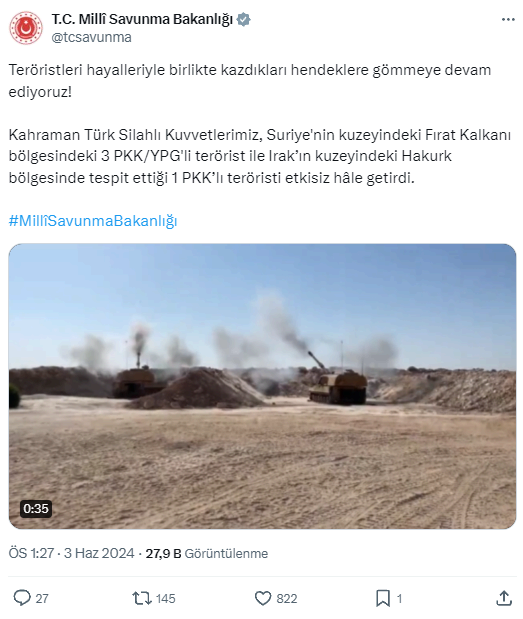Like the tweet with heart icon

click(x=263, y=598)
